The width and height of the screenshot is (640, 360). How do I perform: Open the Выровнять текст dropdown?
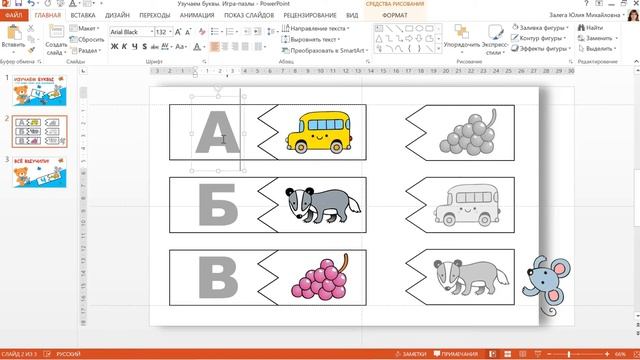pos(311,40)
